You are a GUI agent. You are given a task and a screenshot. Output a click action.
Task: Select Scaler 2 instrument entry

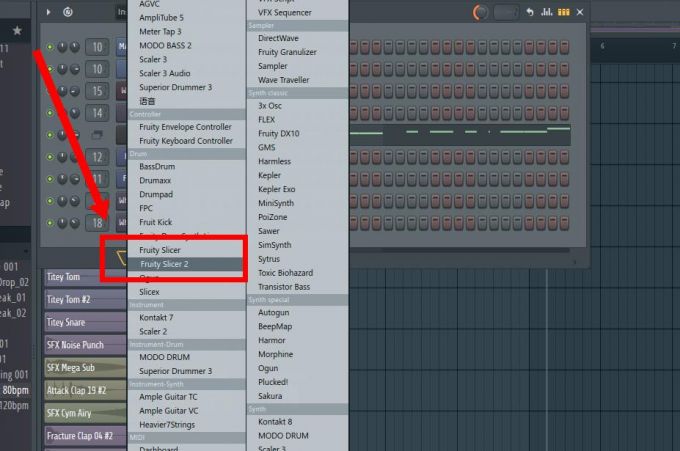point(153,331)
